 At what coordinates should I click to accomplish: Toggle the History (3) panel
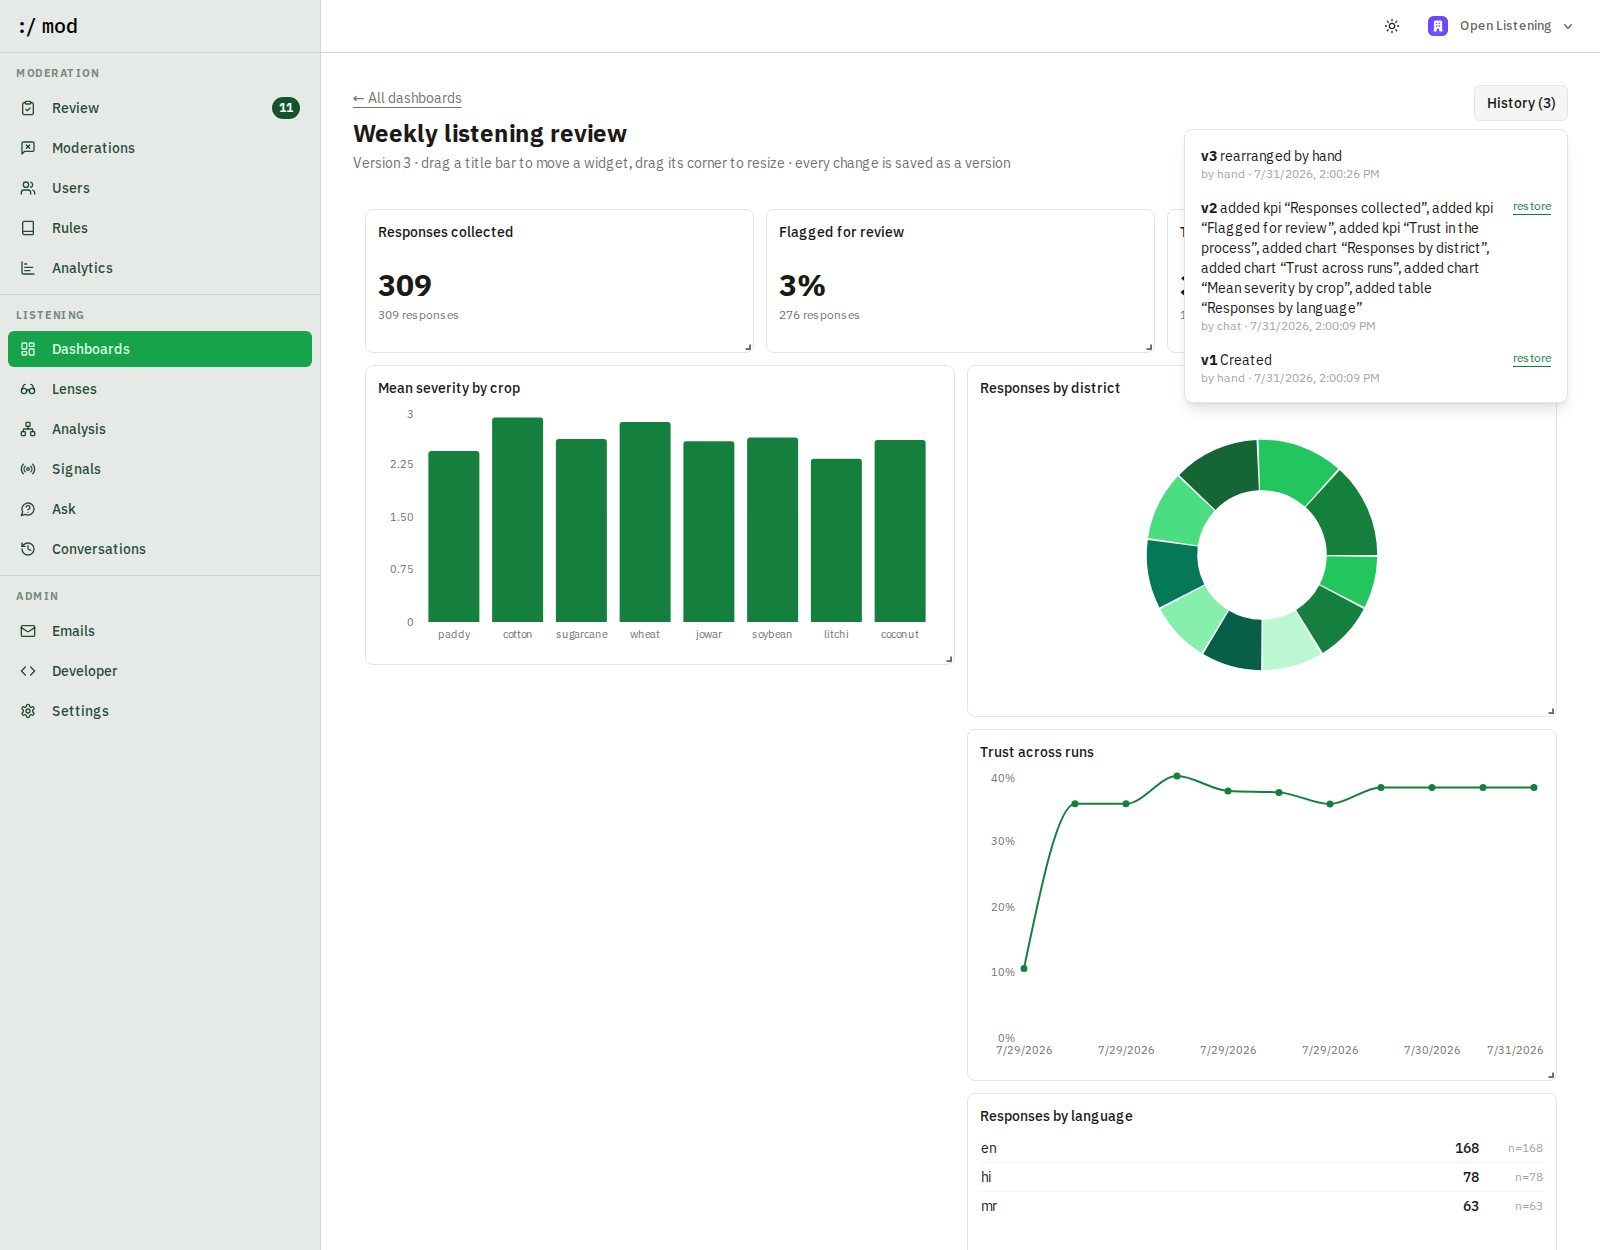pos(1521,103)
